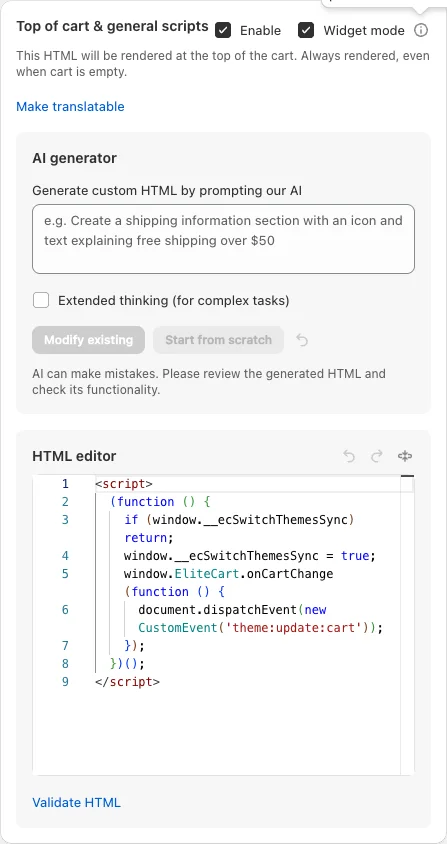Click the document.dispatchEvent code line
The width and height of the screenshot is (447, 844).
232,609
